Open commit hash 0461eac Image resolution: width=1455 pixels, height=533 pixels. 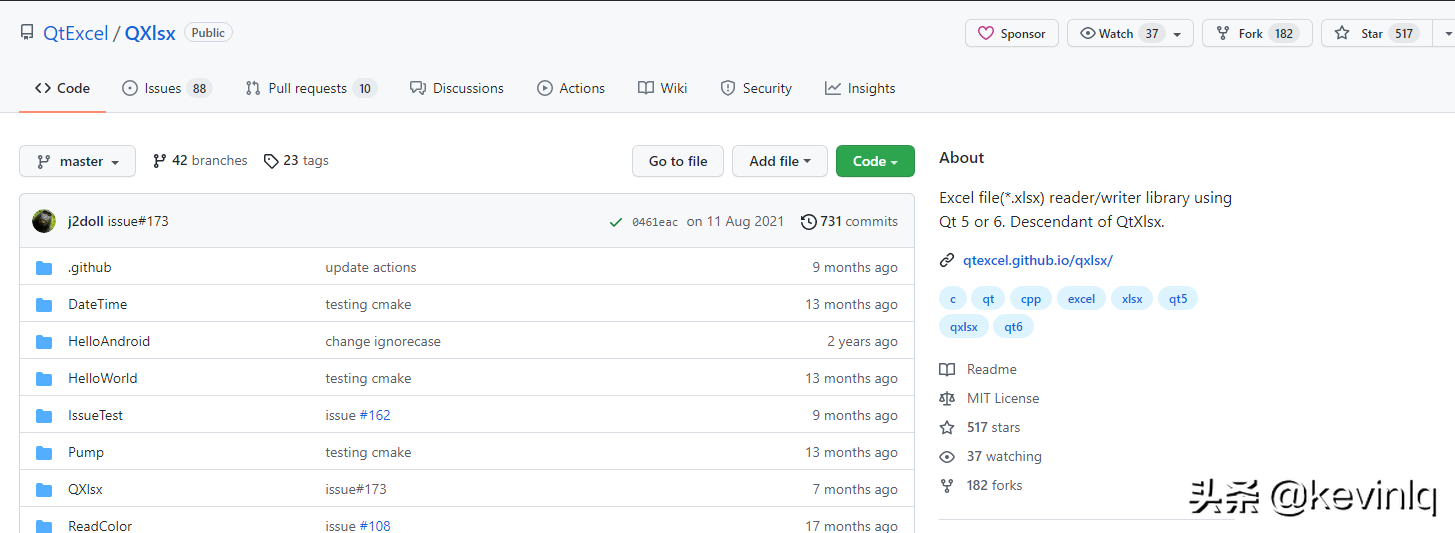tap(655, 222)
